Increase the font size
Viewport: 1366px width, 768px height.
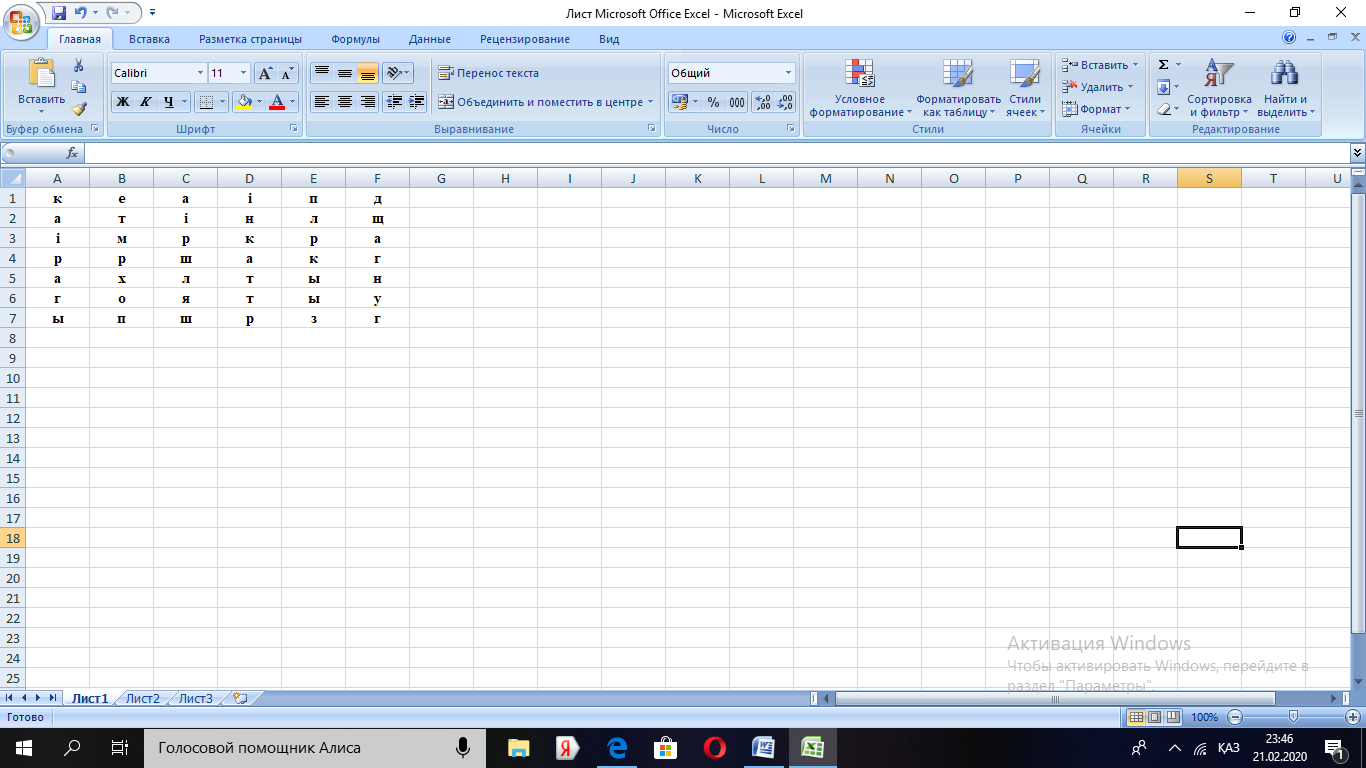click(x=266, y=73)
